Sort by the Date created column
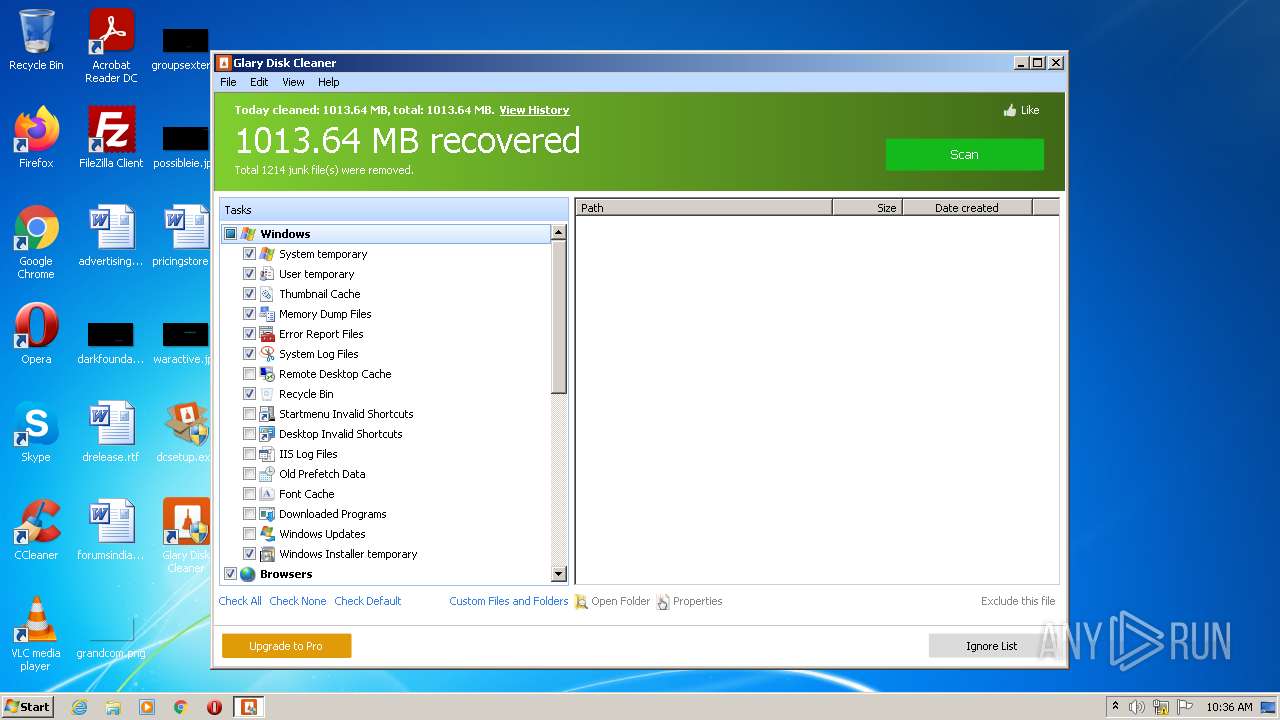The width and height of the screenshot is (1280, 720). coord(967,208)
